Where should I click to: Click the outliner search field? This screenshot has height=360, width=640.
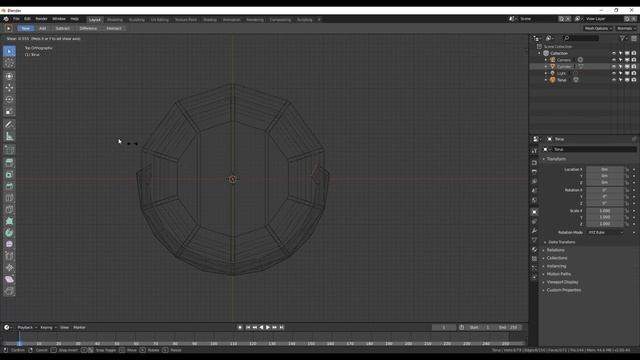coord(581,38)
